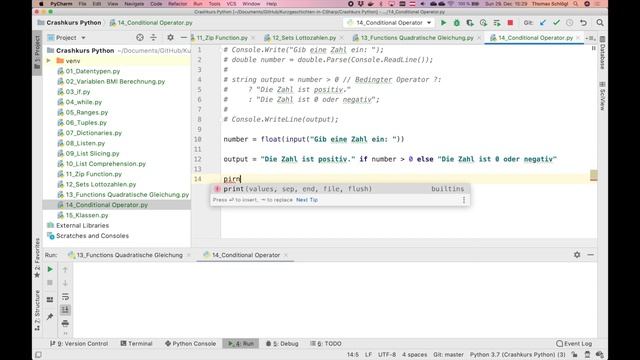Close the 14_Conditional Operator run tab
Screen dimensions: 640x360
click(286, 255)
